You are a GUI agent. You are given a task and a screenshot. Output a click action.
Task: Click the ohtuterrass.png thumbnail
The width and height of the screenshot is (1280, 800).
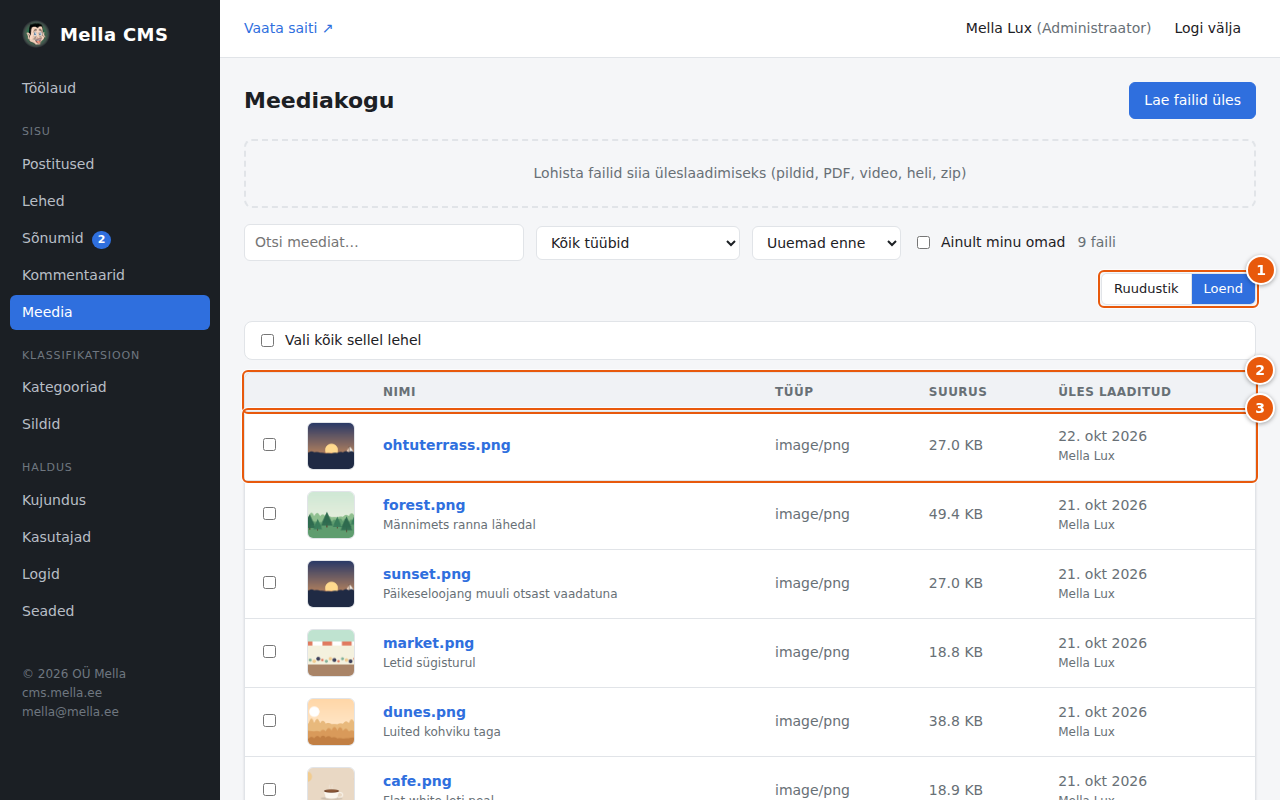[331, 446]
